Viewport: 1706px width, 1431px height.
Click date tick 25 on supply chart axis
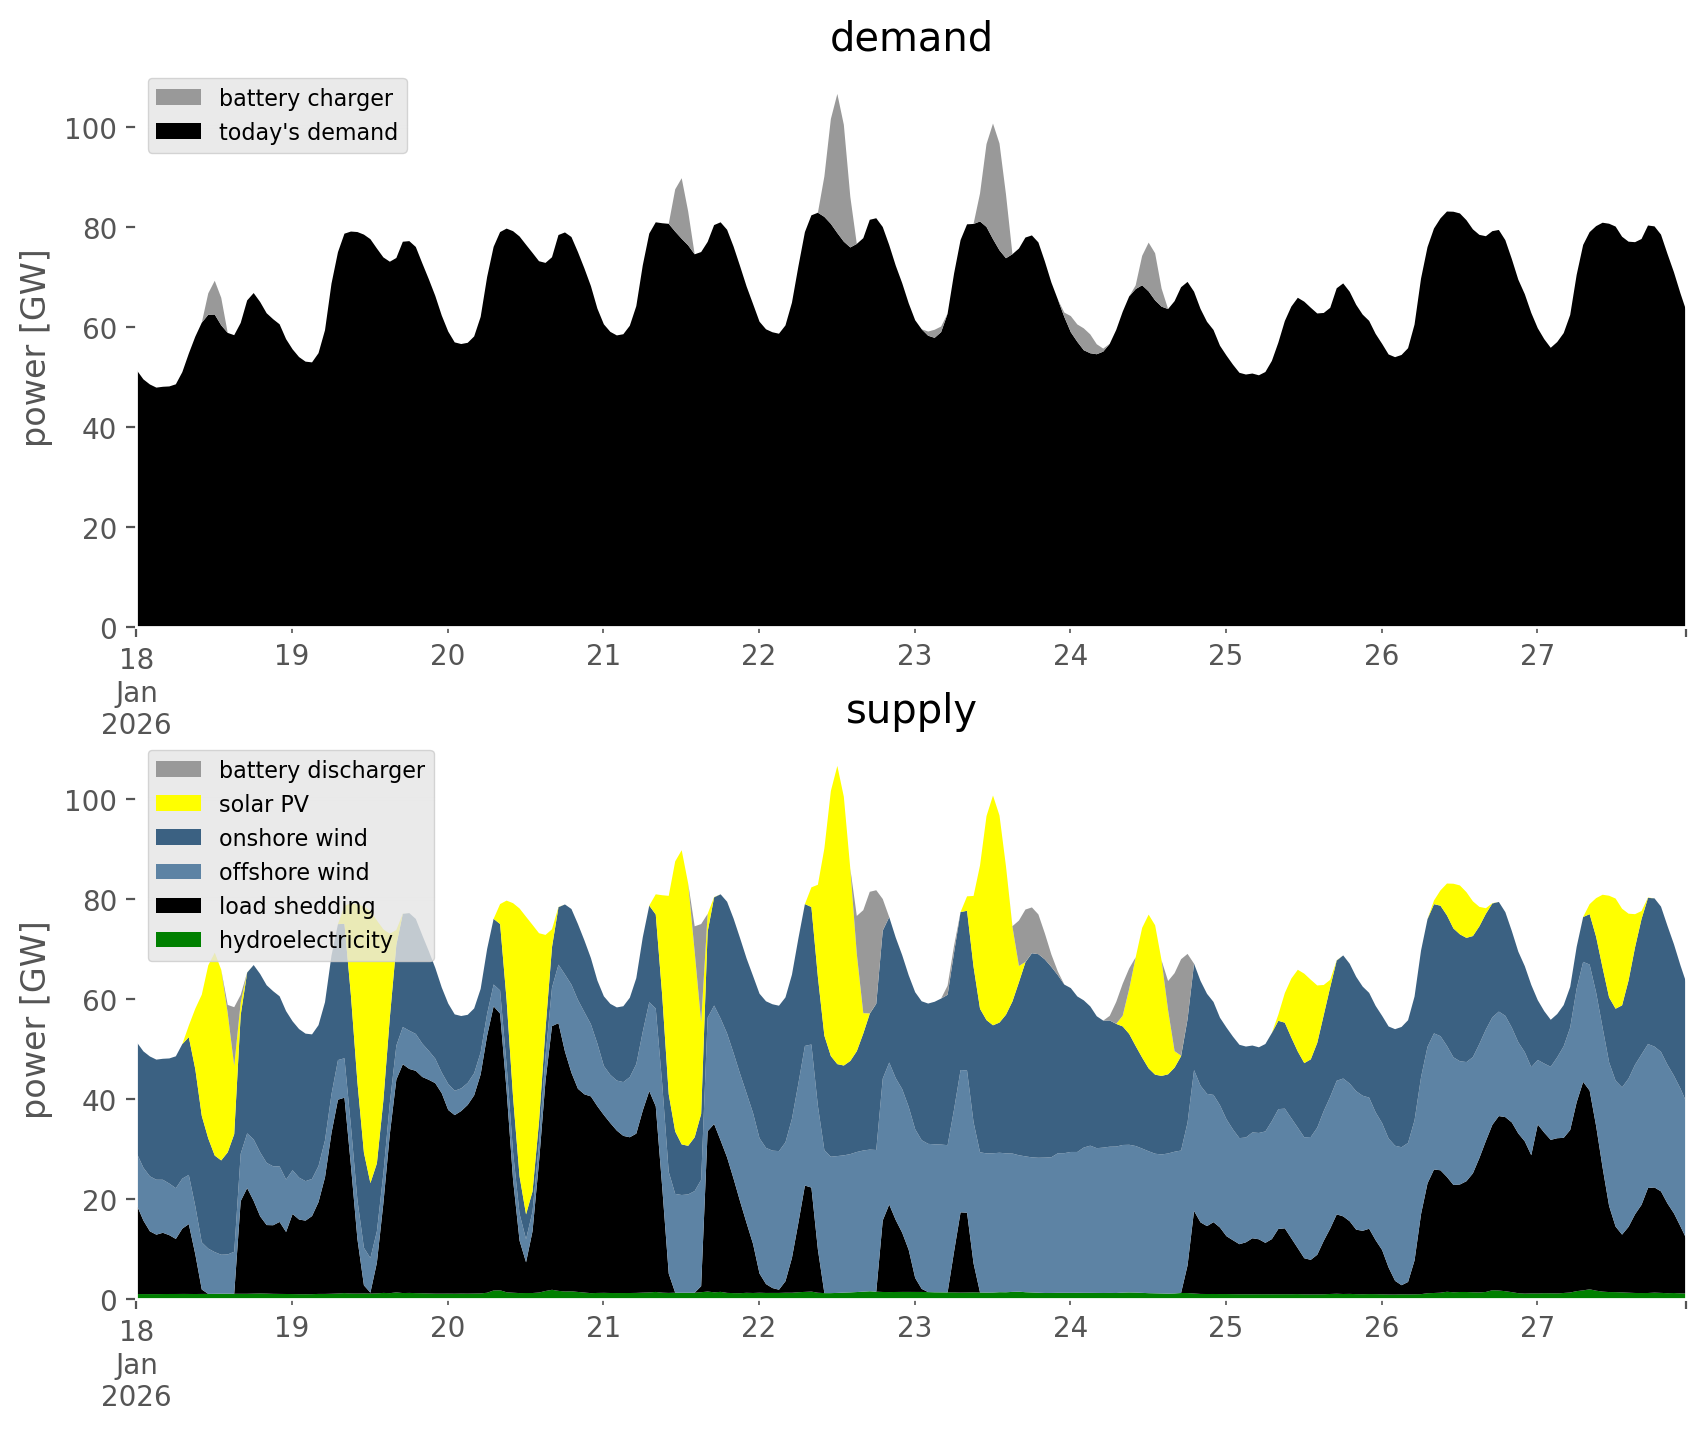1225,1328
